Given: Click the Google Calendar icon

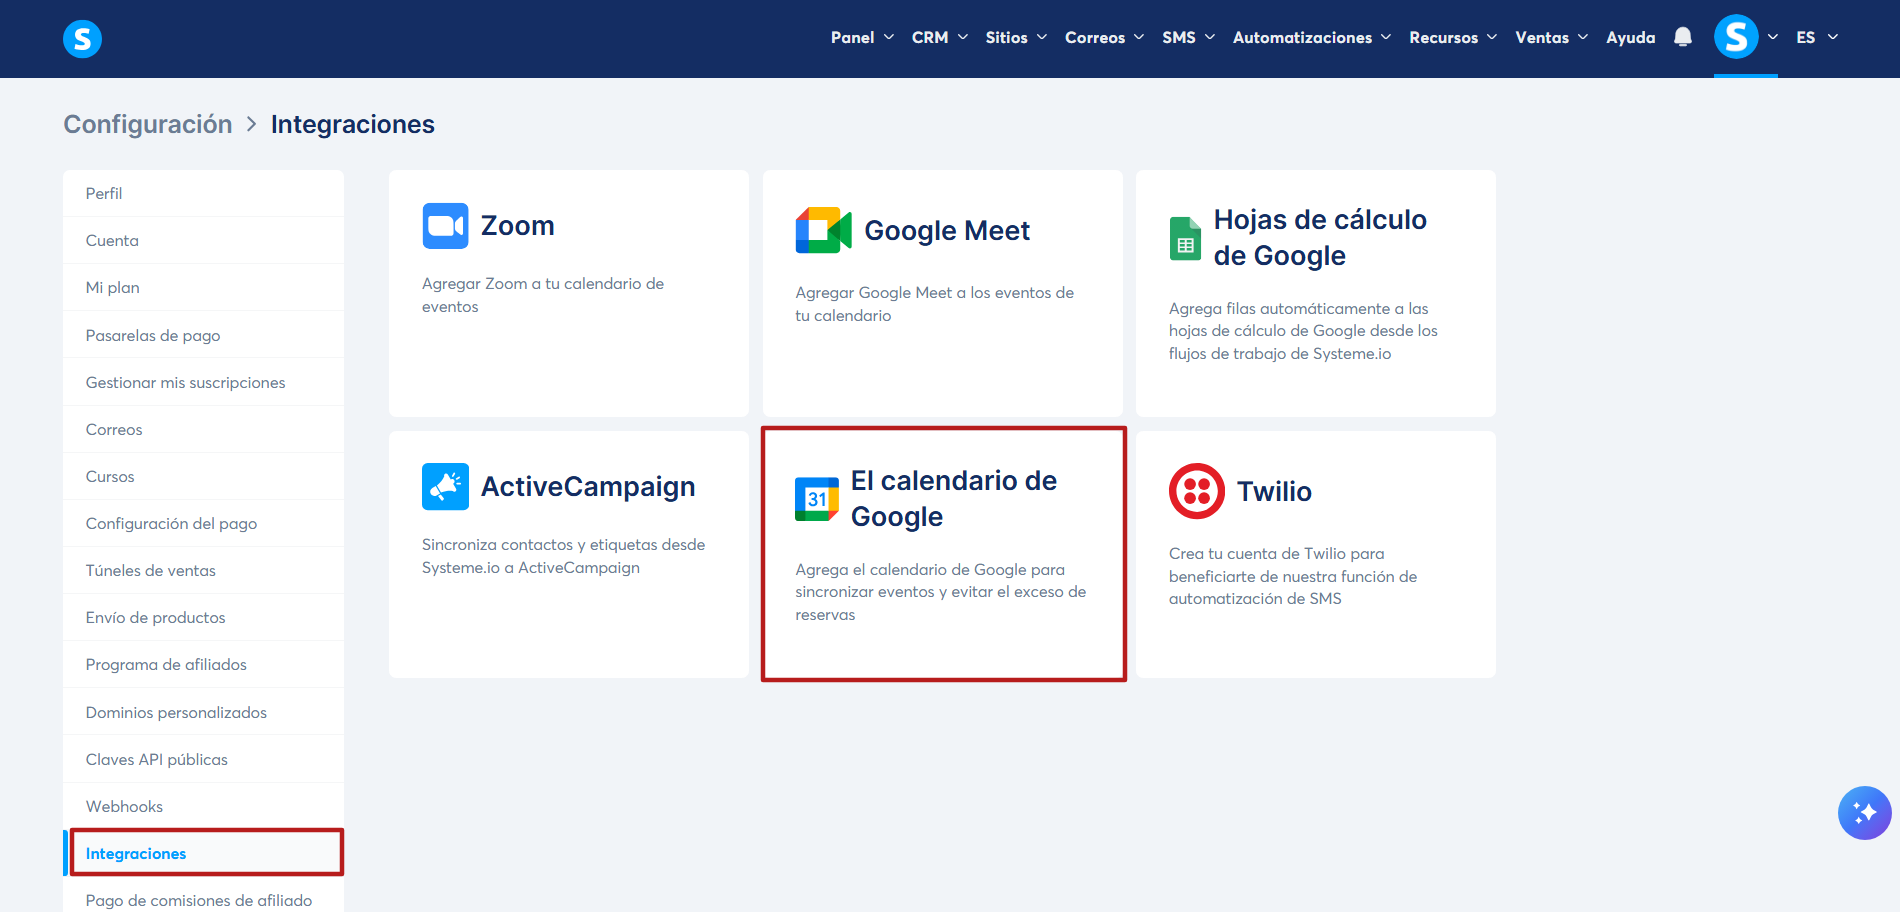Looking at the screenshot, I should (x=817, y=499).
